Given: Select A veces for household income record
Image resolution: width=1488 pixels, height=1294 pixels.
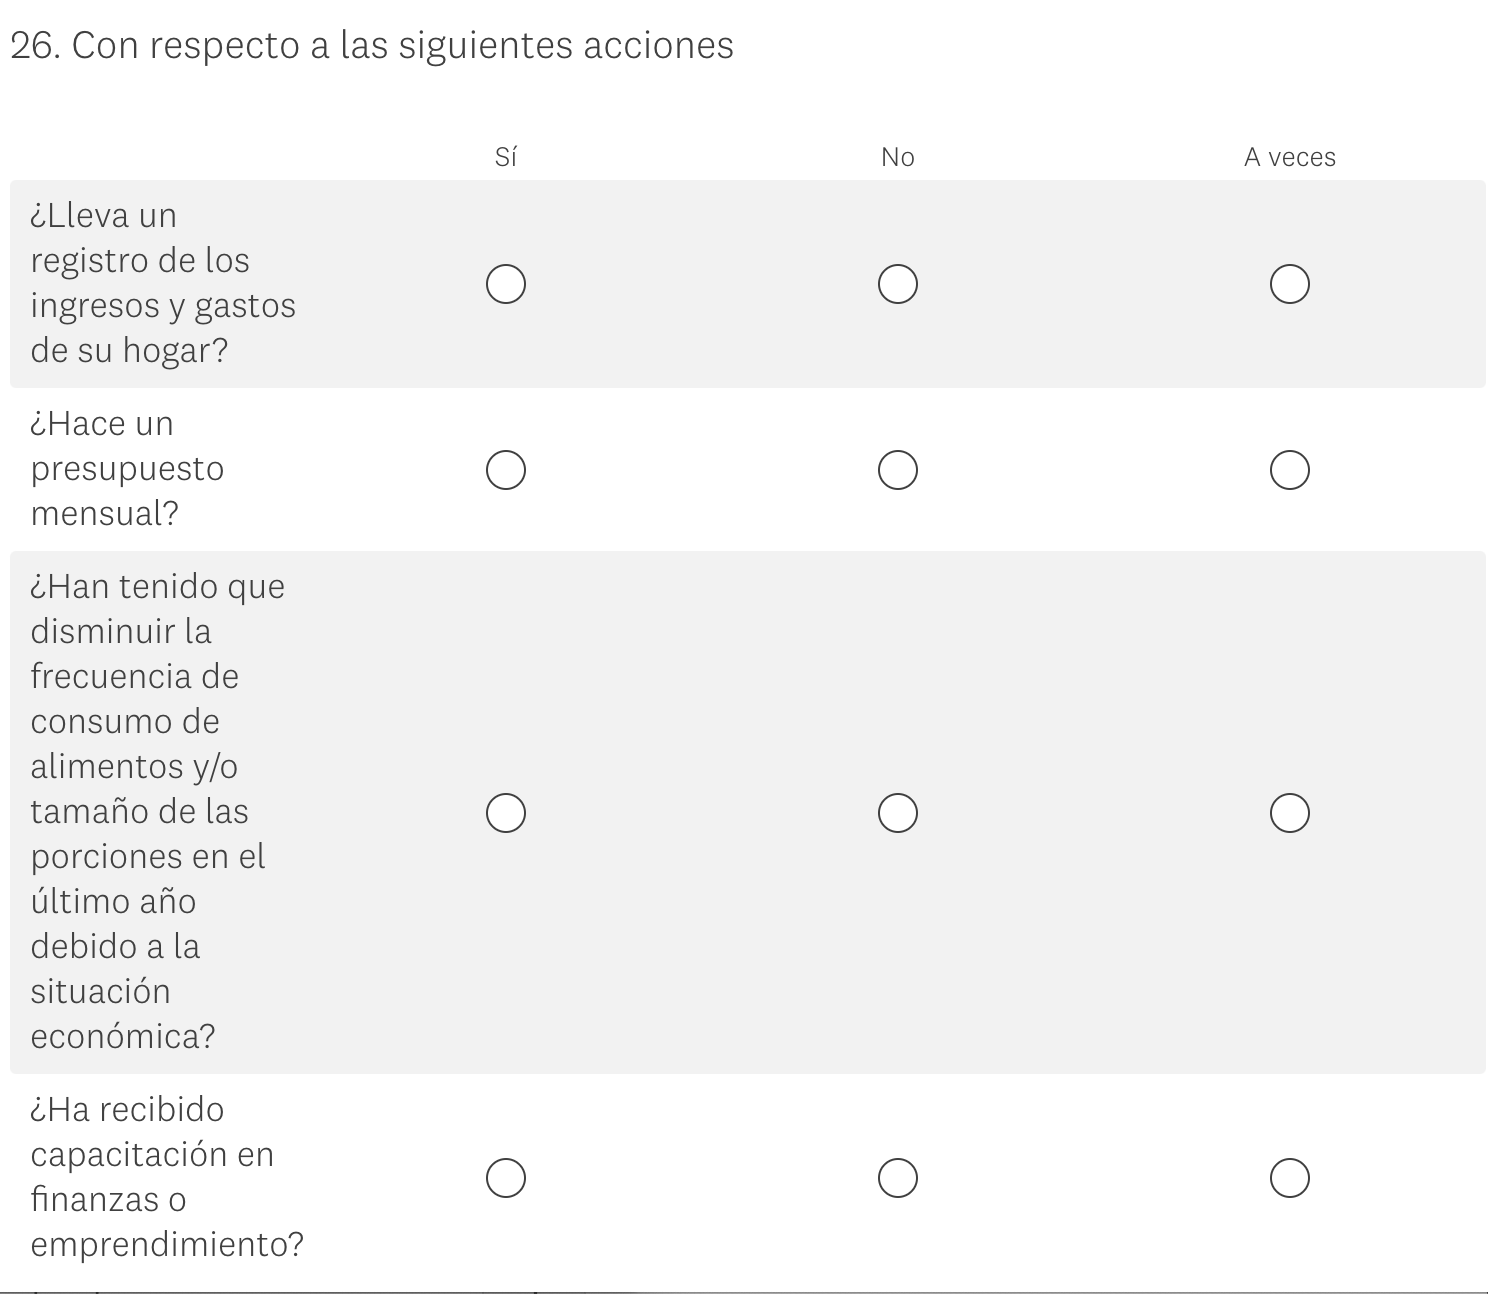Looking at the screenshot, I should tap(1290, 284).
